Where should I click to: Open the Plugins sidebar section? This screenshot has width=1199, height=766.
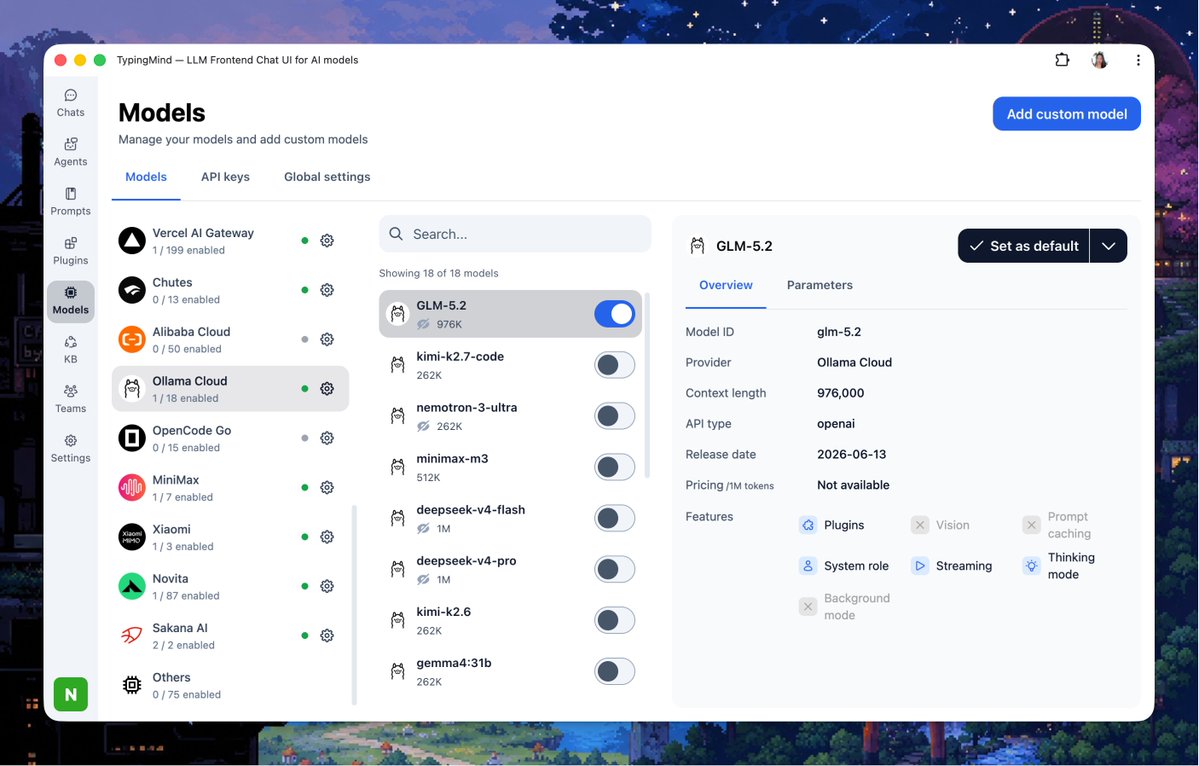[x=70, y=251]
